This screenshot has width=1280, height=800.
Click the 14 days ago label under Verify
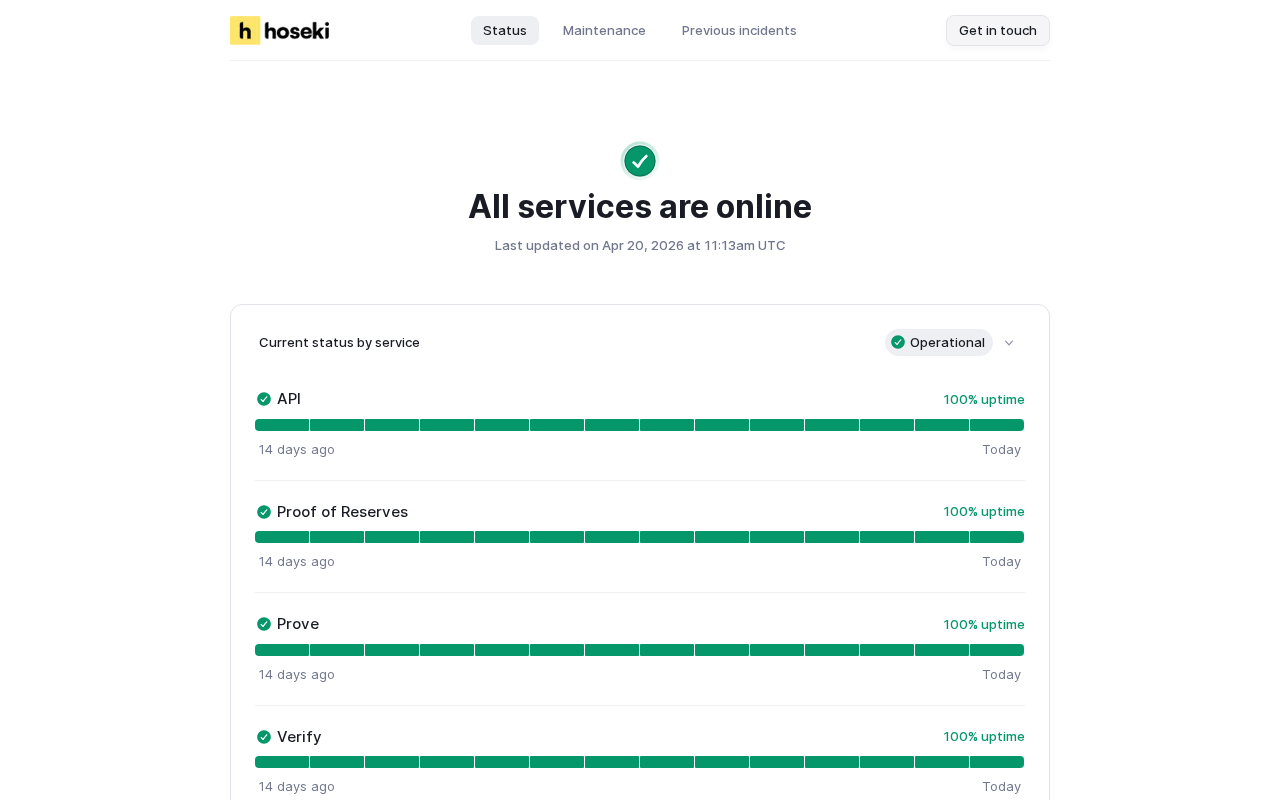[x=297, y=786]
